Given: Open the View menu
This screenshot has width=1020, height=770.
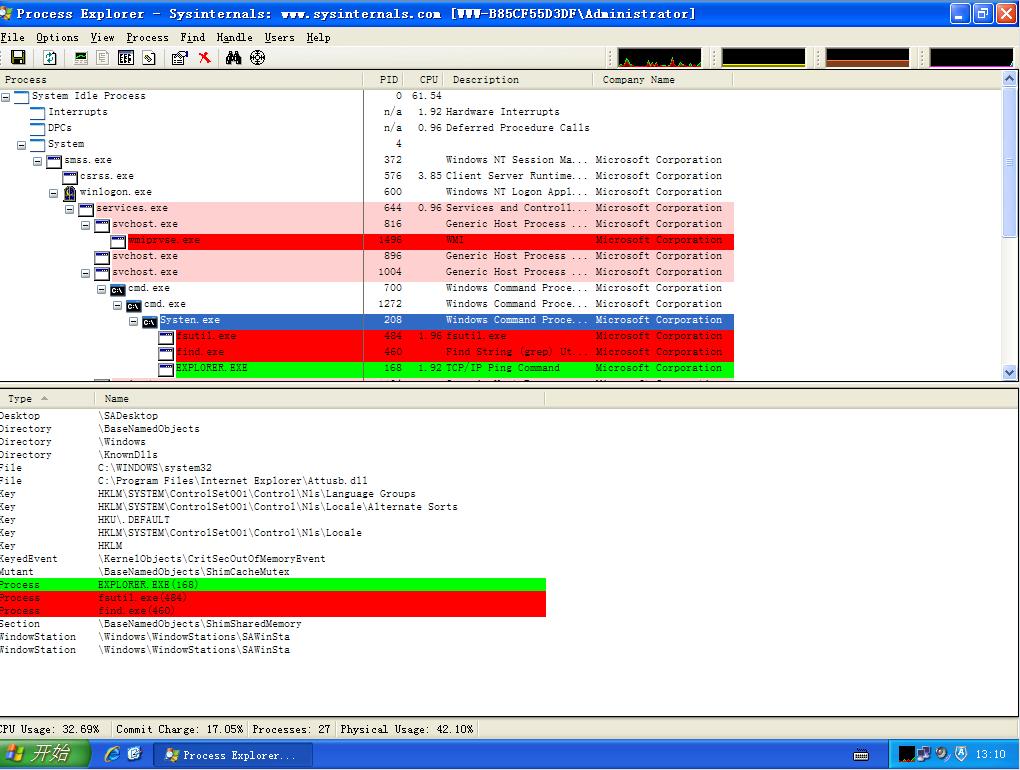Looking at the screenshot, I should 103,38.
